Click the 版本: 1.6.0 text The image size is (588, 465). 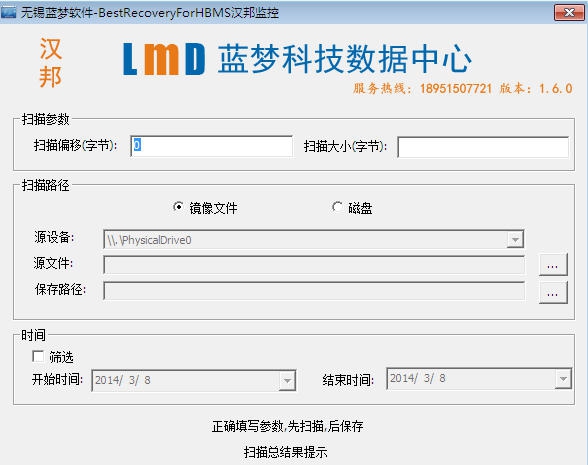click(x=536, y=88)
